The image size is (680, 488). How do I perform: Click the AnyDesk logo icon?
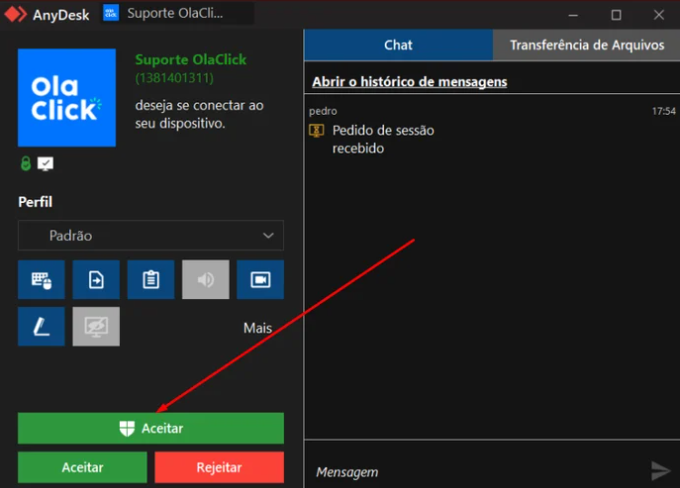click(x=15, y=14)
